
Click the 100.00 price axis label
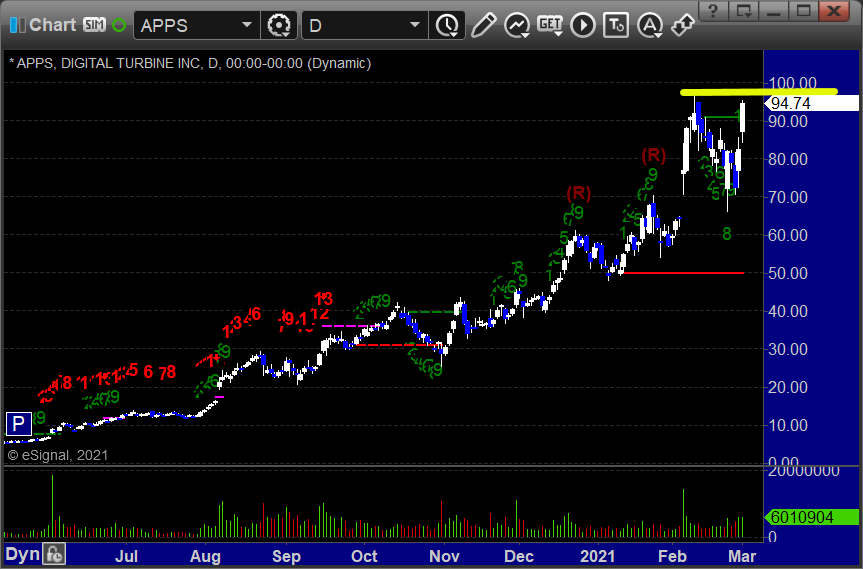point(793,83)
